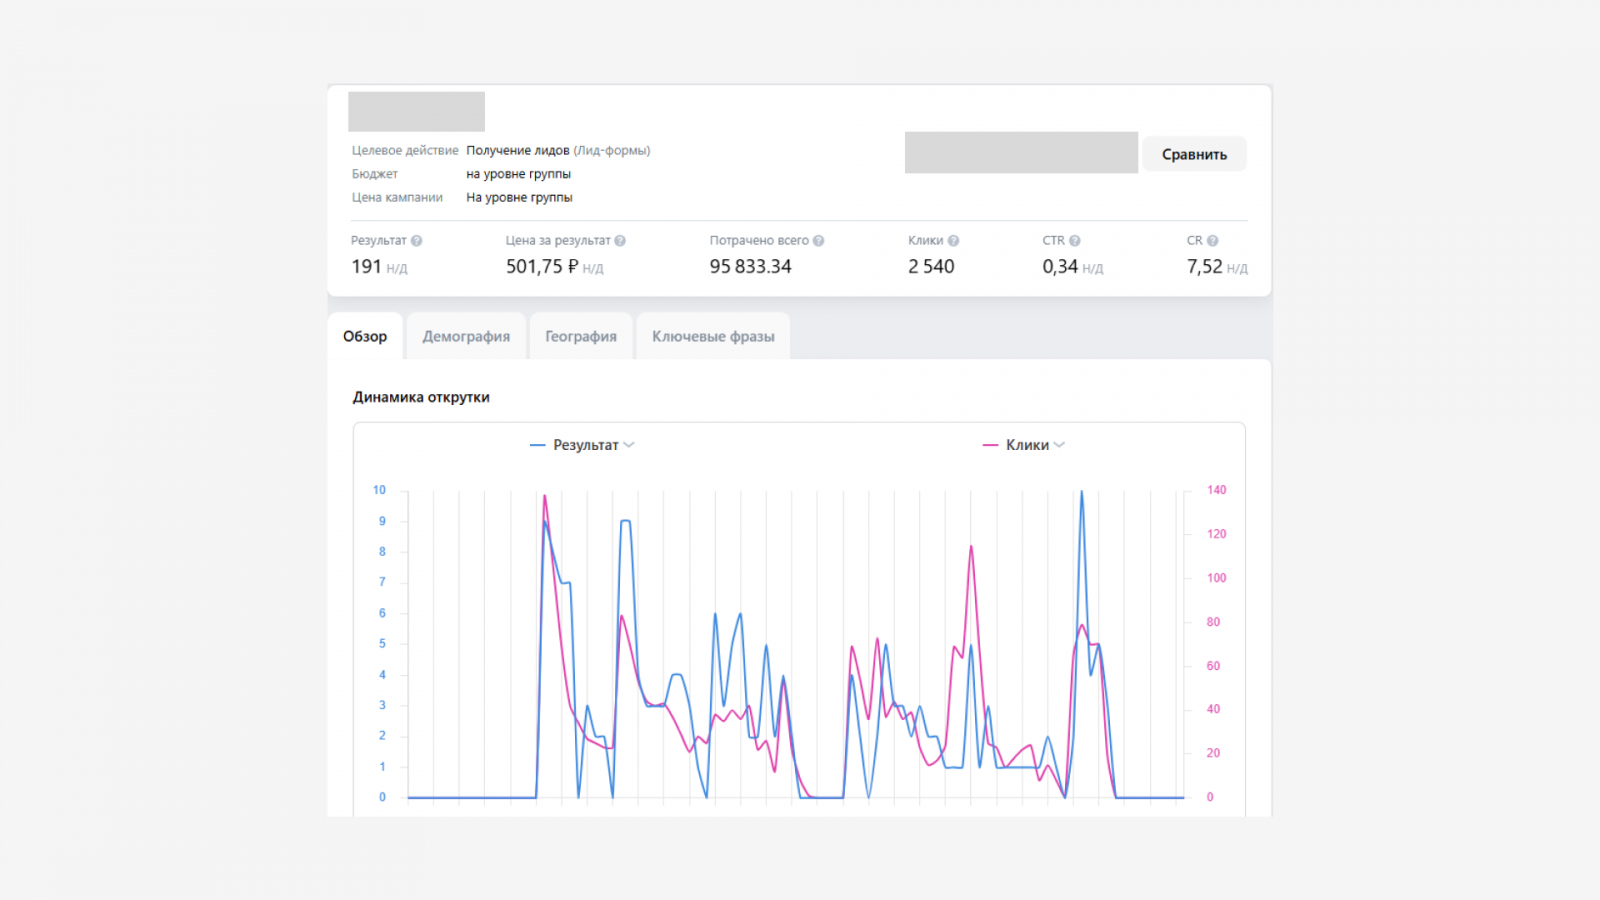
Task: Click the blue Результат legend line
Action: coord(538,445)
